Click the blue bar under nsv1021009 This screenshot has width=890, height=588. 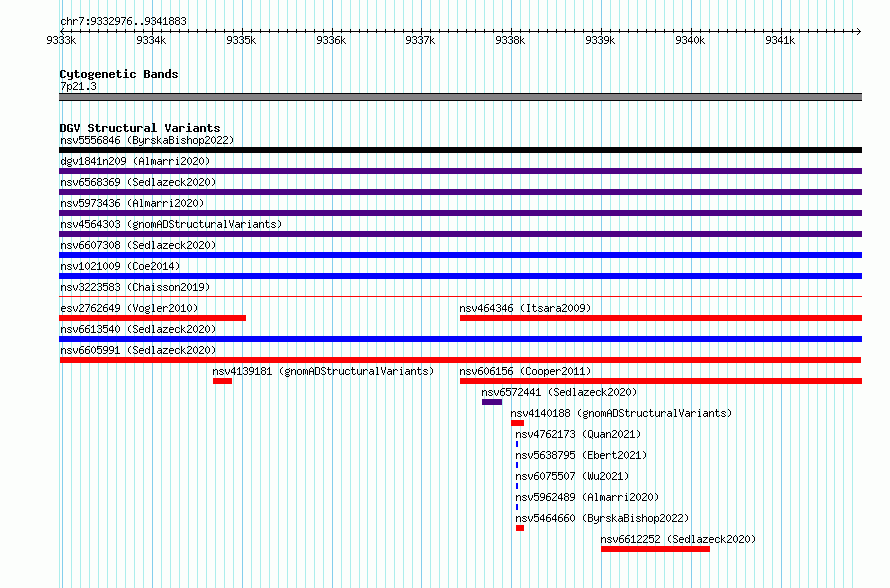tap(460, 276)
